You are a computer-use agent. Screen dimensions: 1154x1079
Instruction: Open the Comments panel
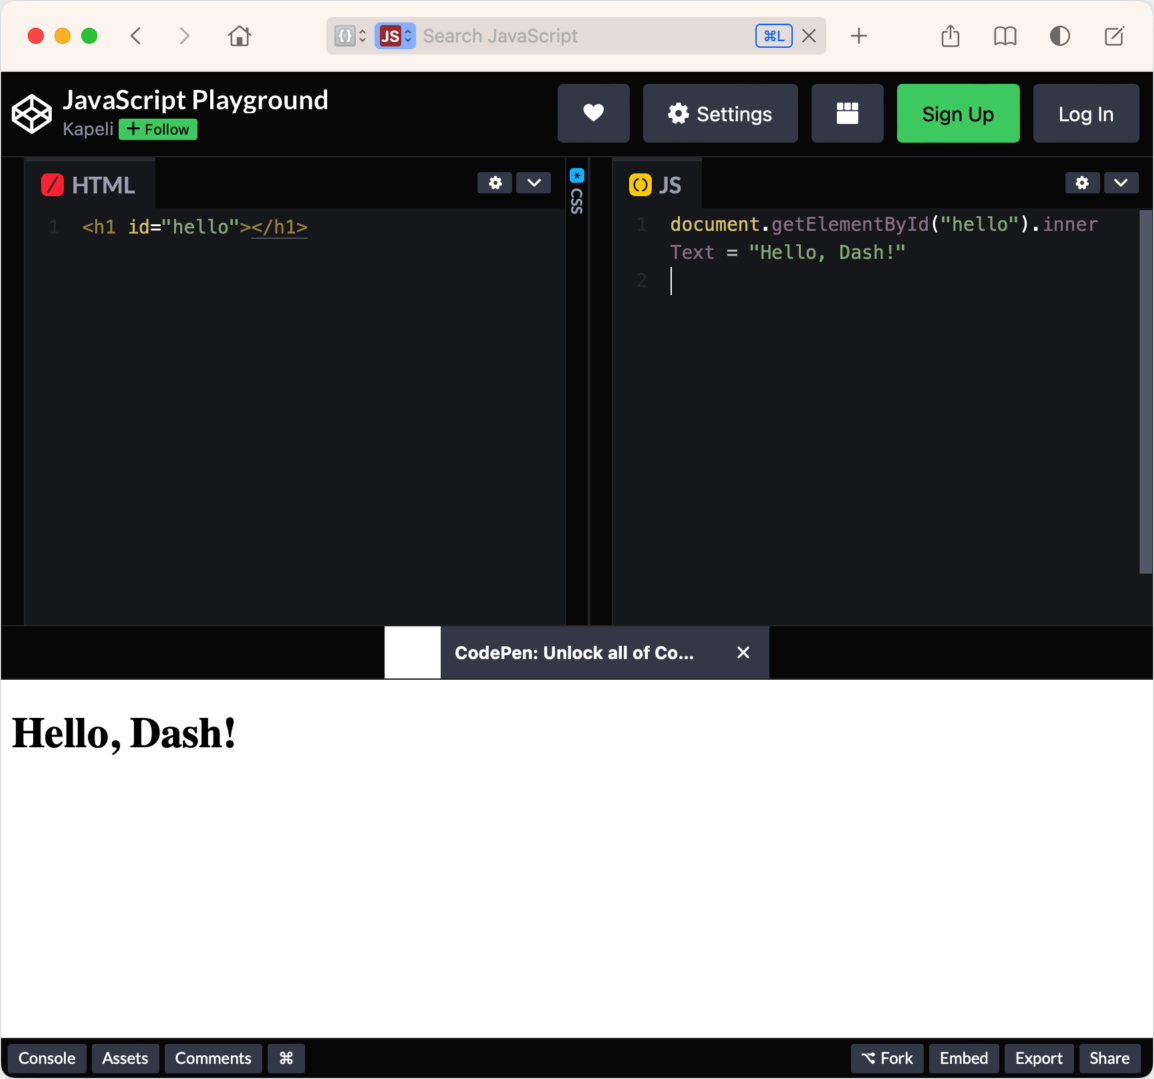click(x=213, y=1058)
